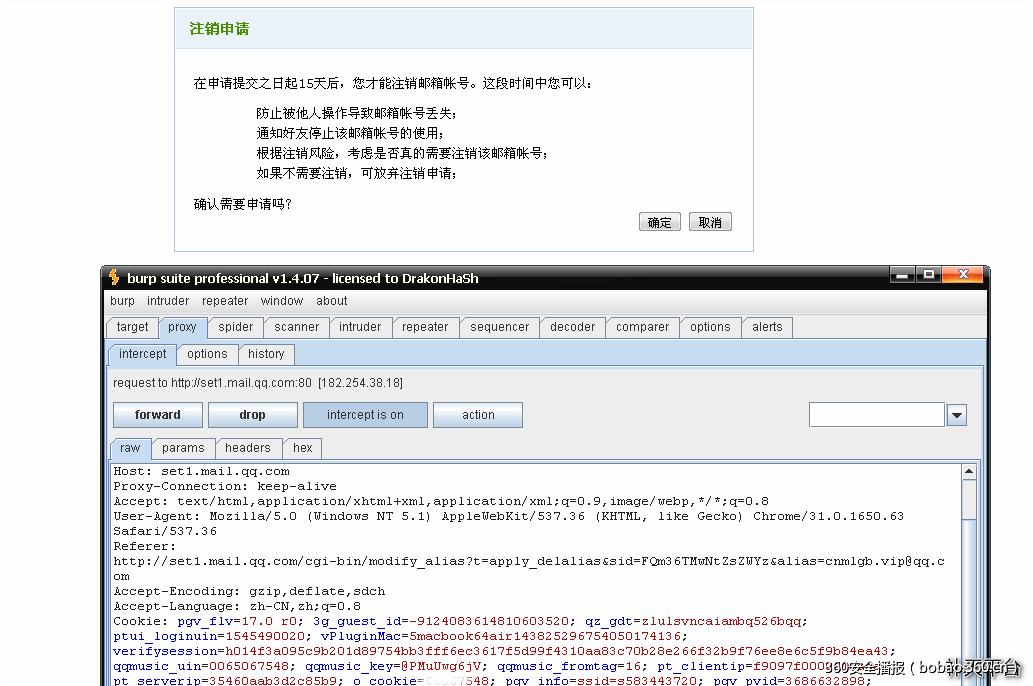
Task: Switch to the scanner tab
Action: pos(297,327)
